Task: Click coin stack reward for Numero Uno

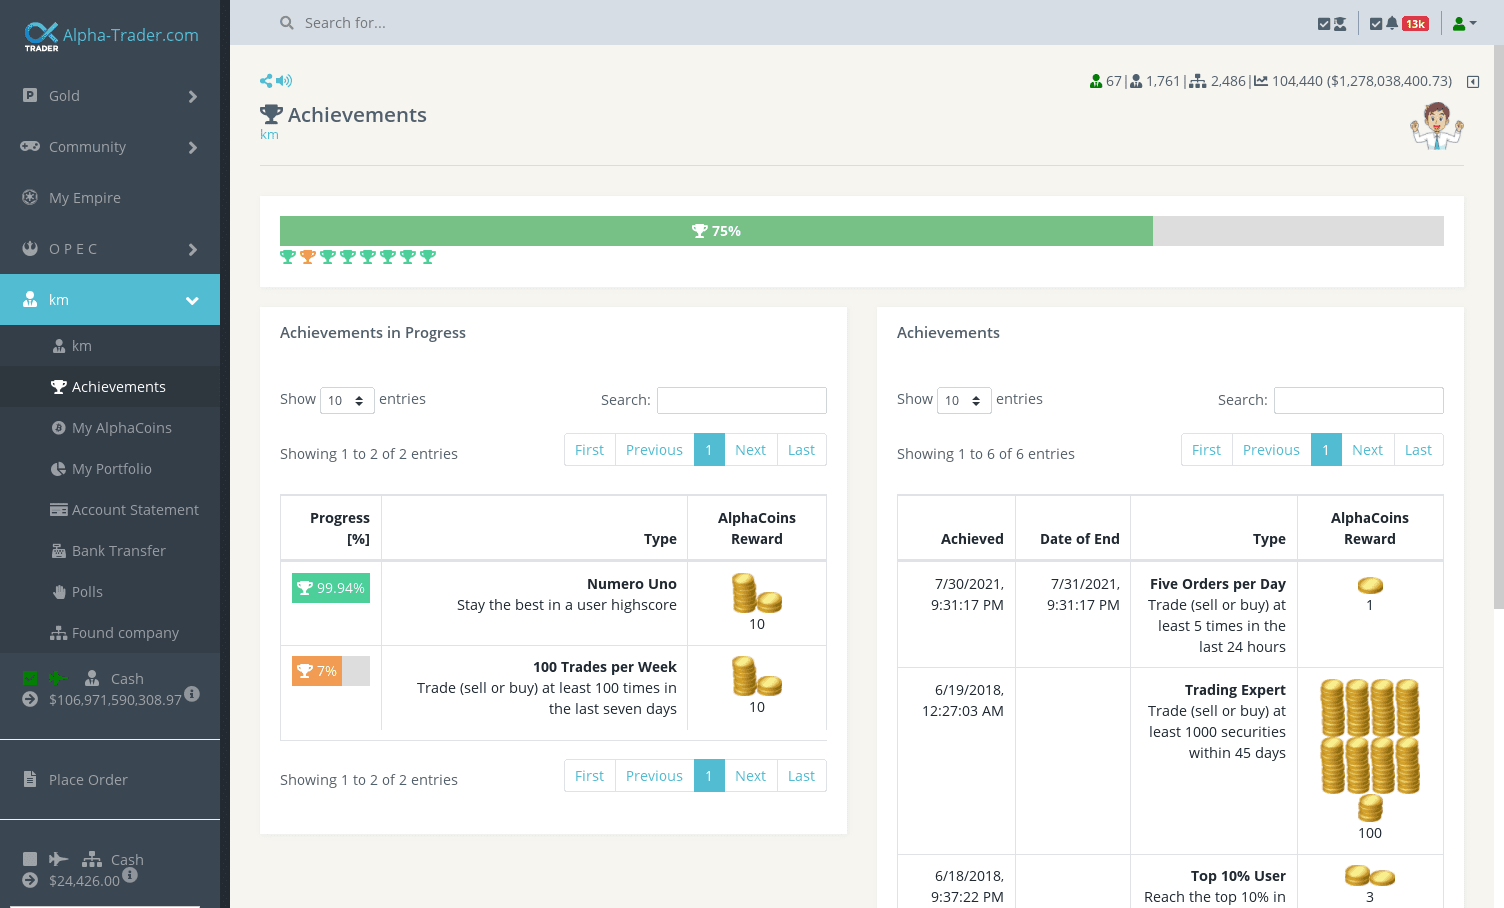Action: coord(757,593)
